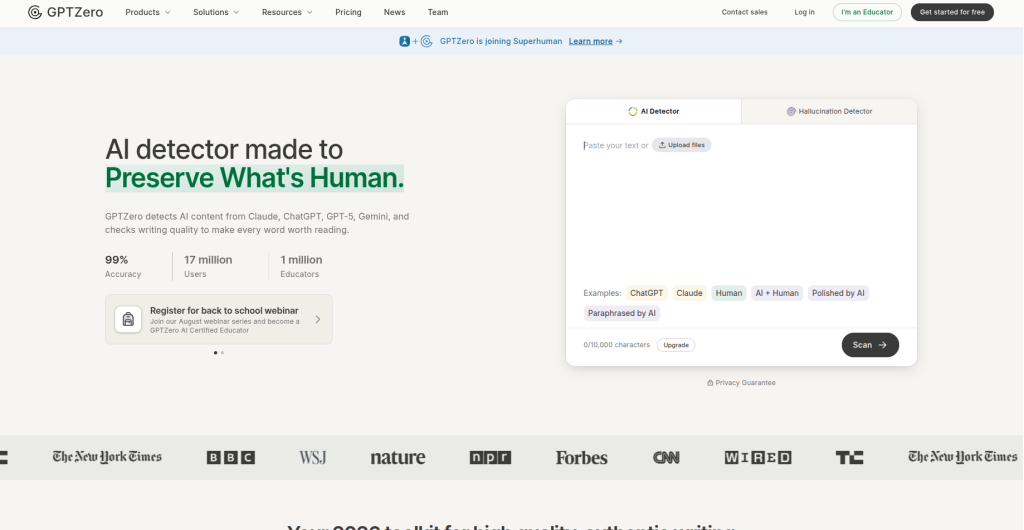Click the Hallucination Detector fingerprint icon
1024x530 pixels.
tap(792, 112)
